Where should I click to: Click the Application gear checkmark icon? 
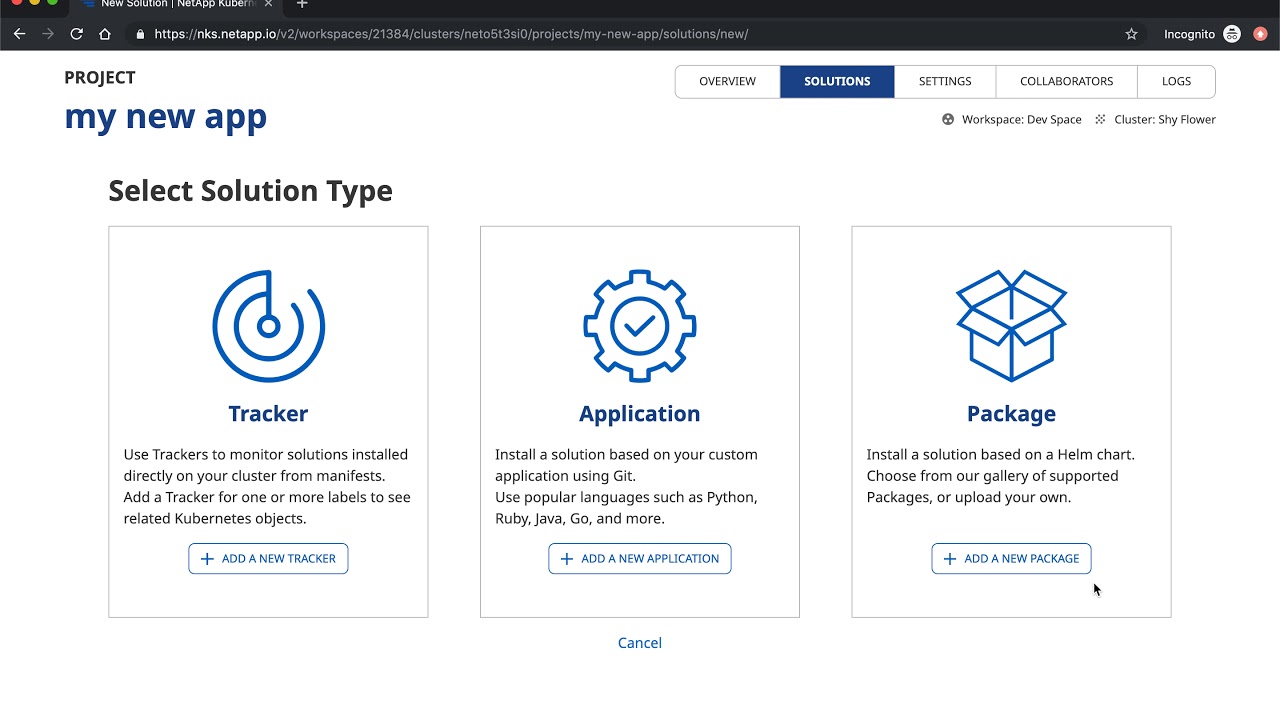click(x=640, y=326)
